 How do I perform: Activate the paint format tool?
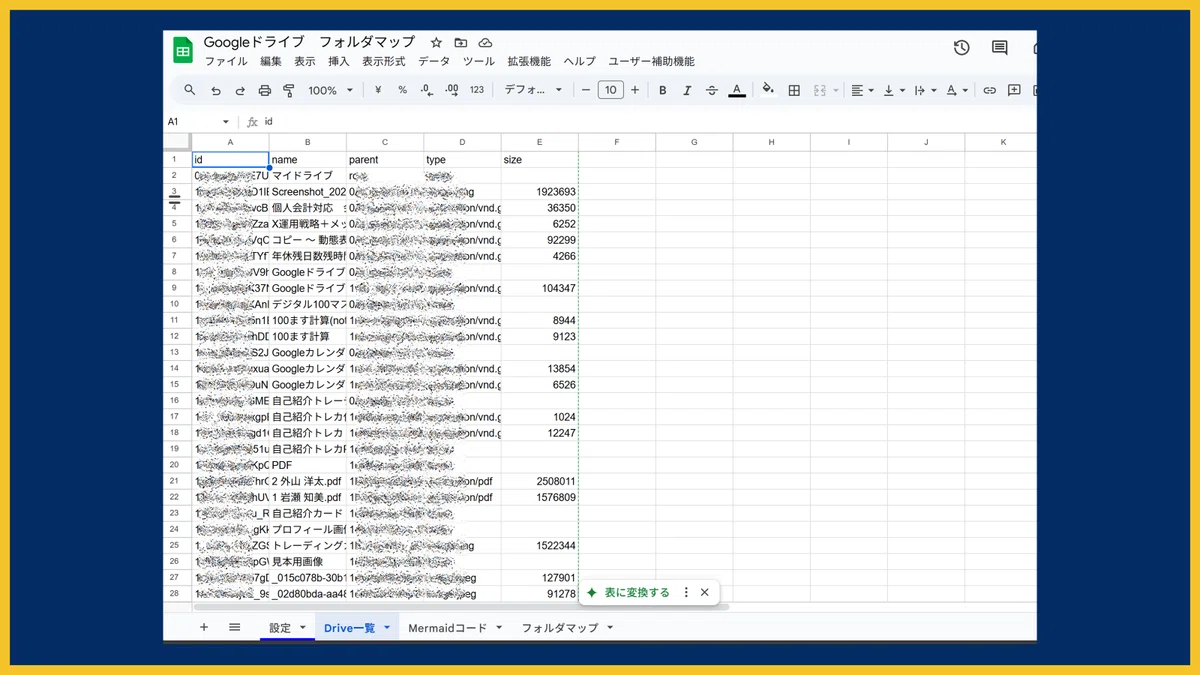(289, 90)
